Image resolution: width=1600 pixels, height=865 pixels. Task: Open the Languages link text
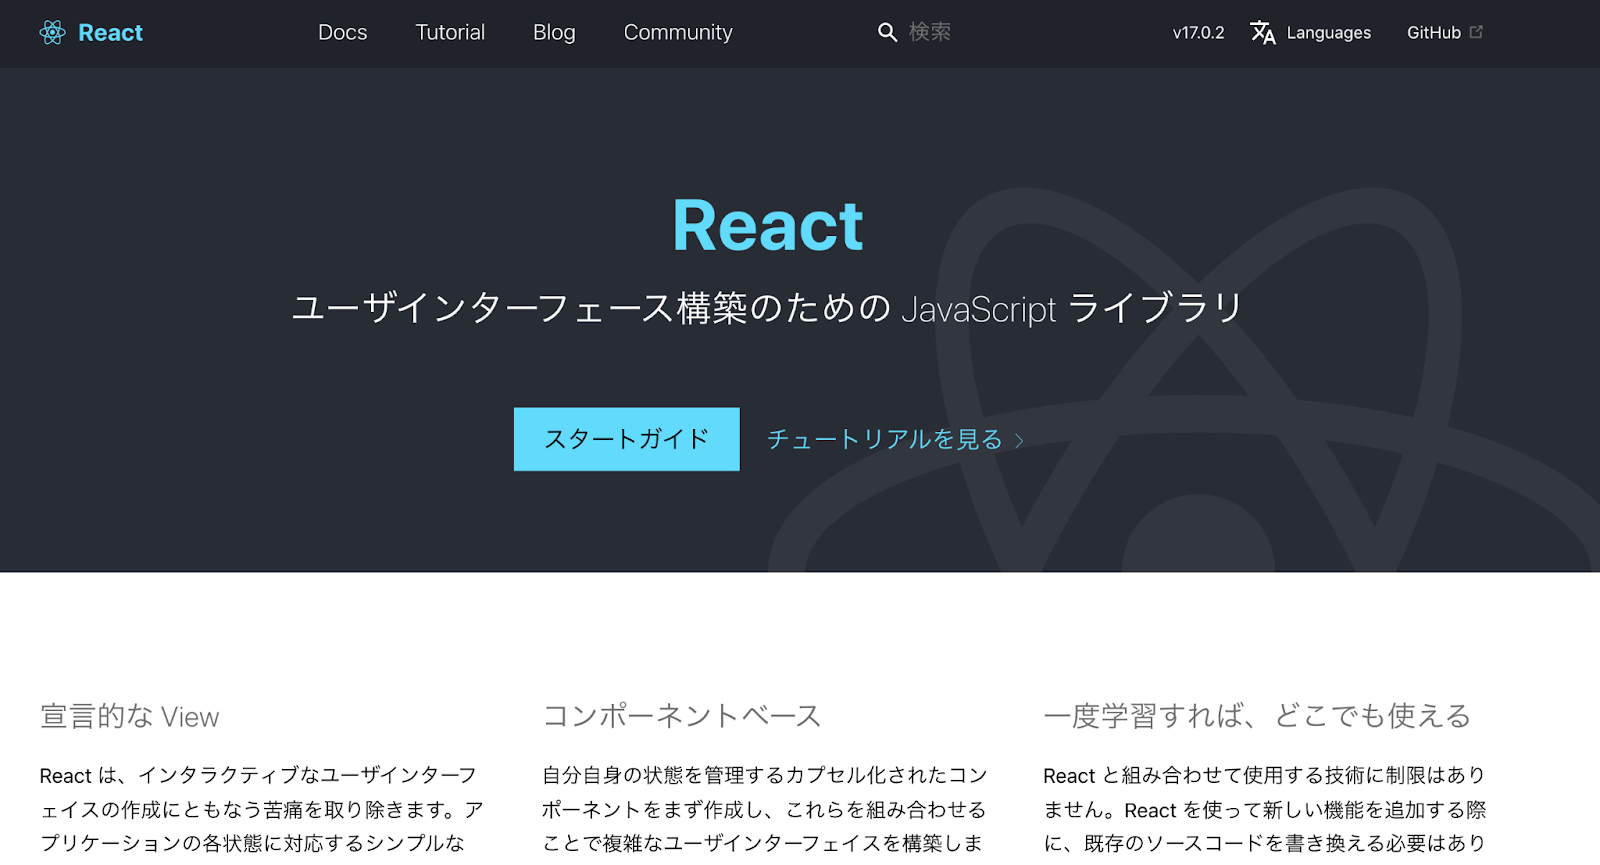pyautogui.click(x=1328, y=33)
